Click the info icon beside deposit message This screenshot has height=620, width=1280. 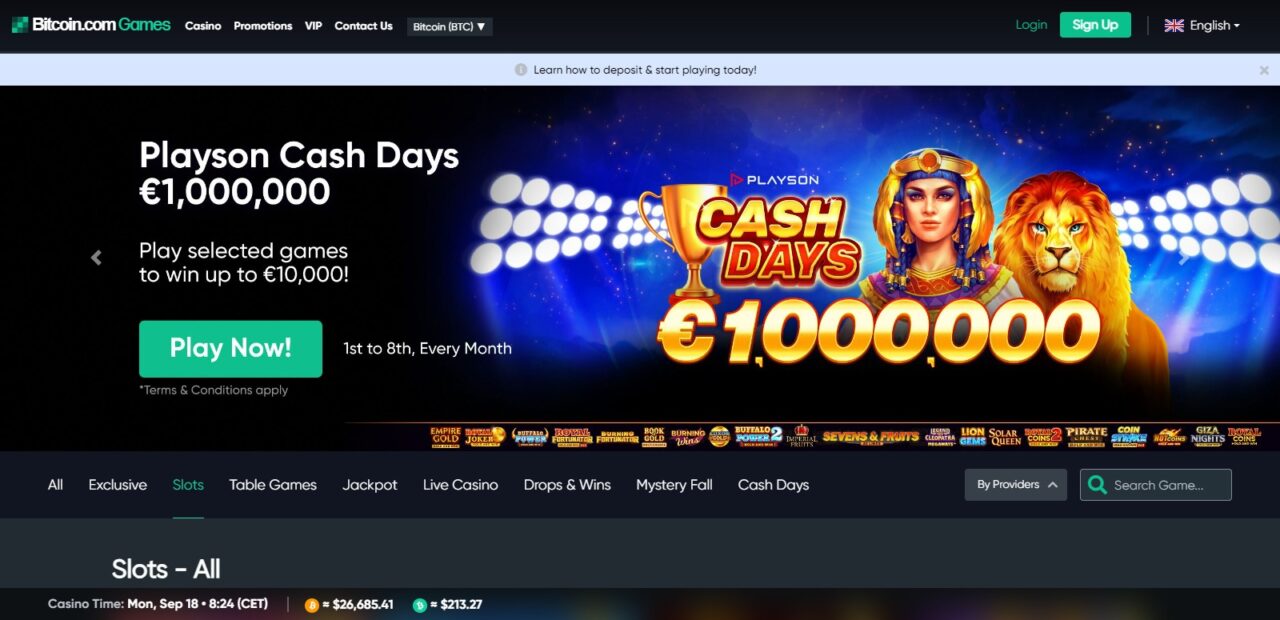coord(520,70)
